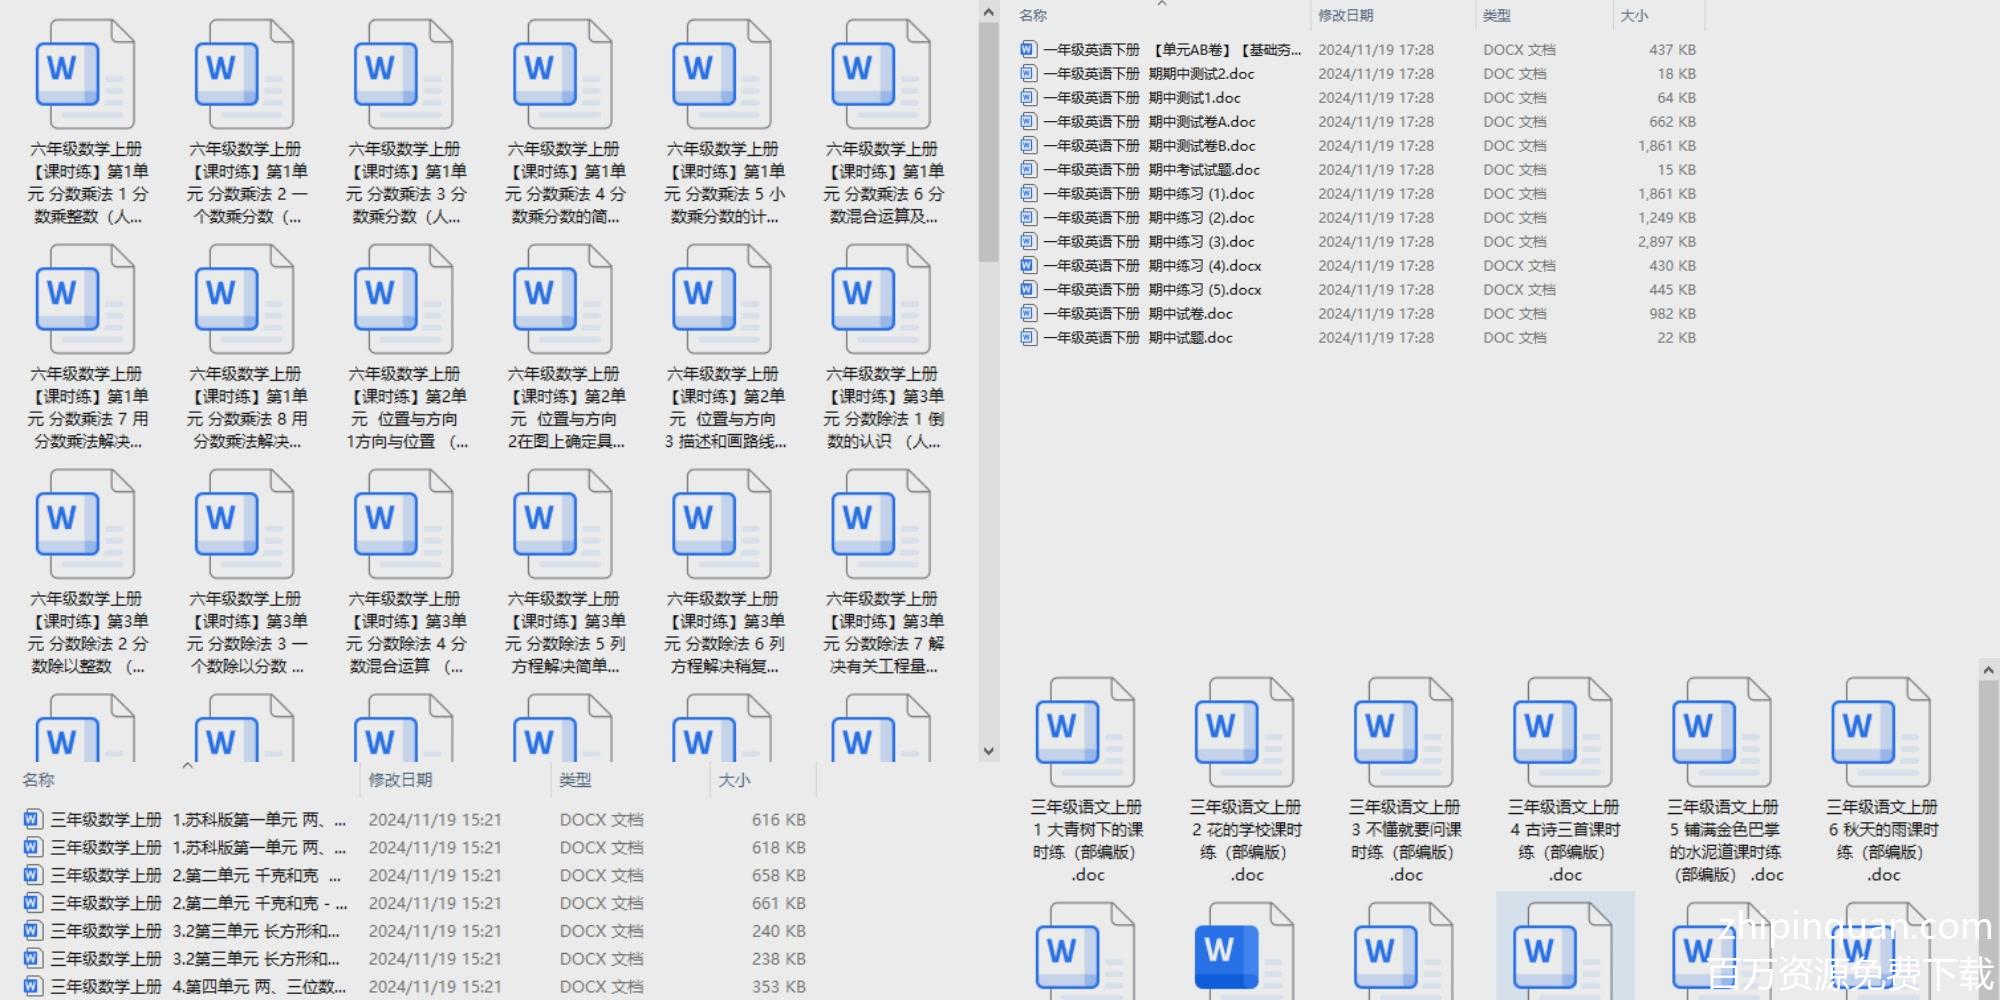Click the 分数除法 5 列方程解决简单 file name

click(x=563, y=633)
